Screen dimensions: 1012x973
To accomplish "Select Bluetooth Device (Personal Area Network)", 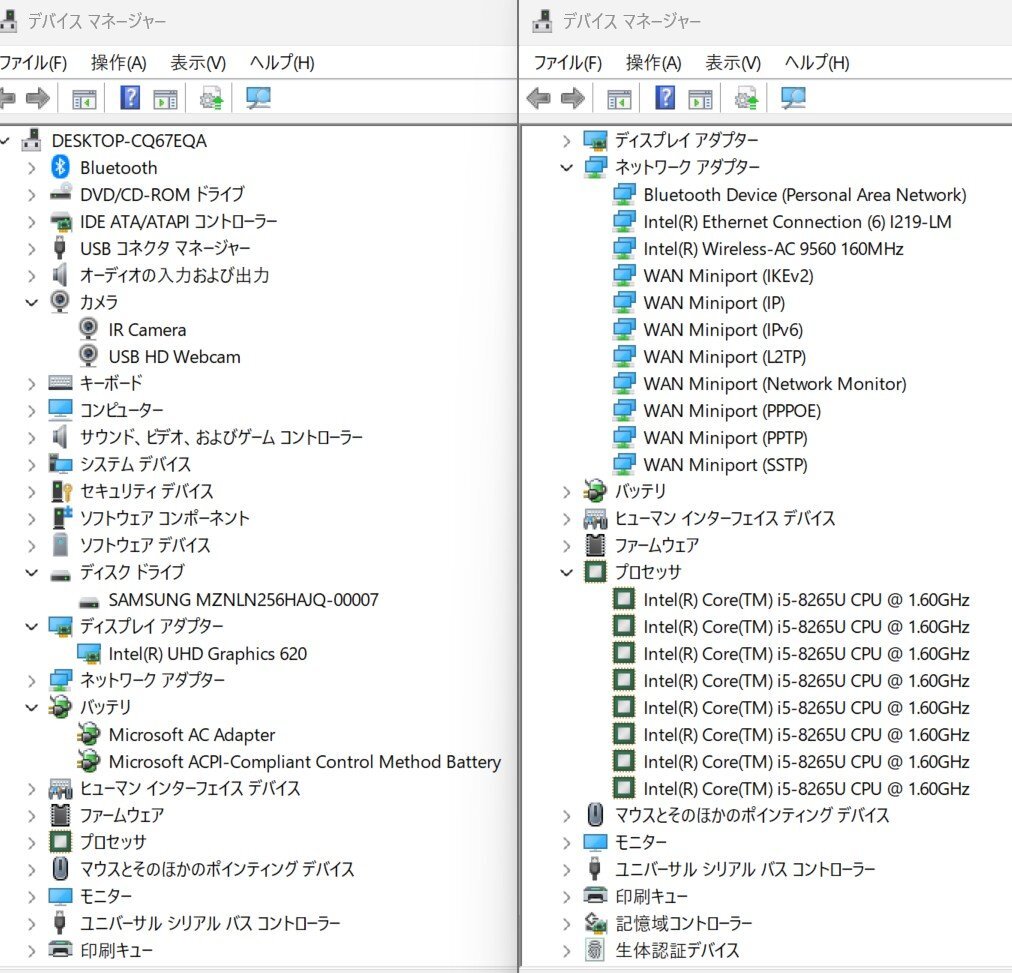I will point(805,194).
